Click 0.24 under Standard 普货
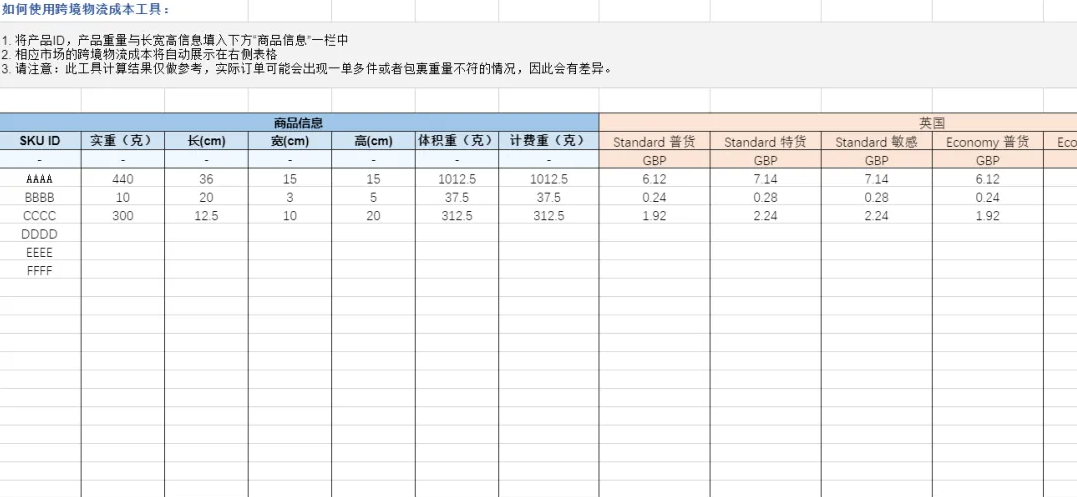The width and height of the screenshot is (1077, 497). tap(654, 197)
